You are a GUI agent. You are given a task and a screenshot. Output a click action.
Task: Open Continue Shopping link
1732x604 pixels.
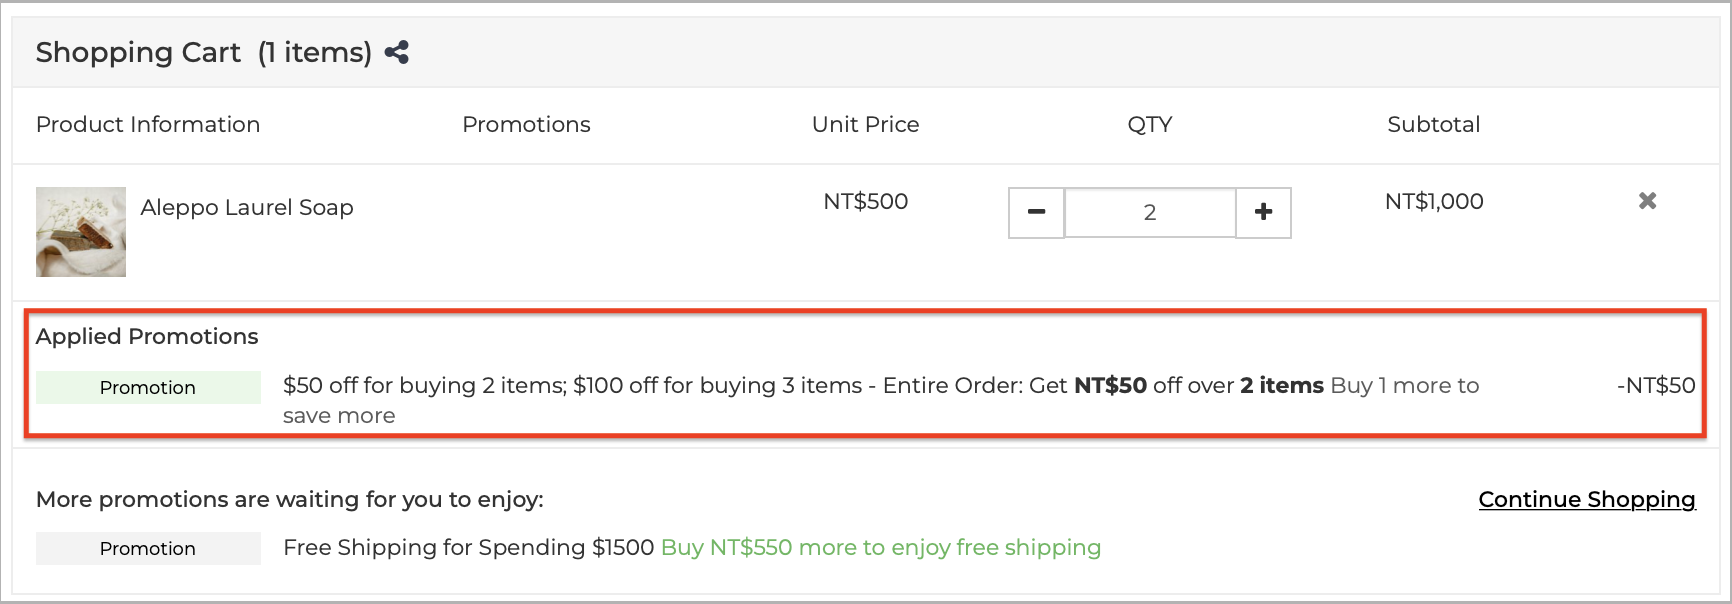coord(1586,499)
